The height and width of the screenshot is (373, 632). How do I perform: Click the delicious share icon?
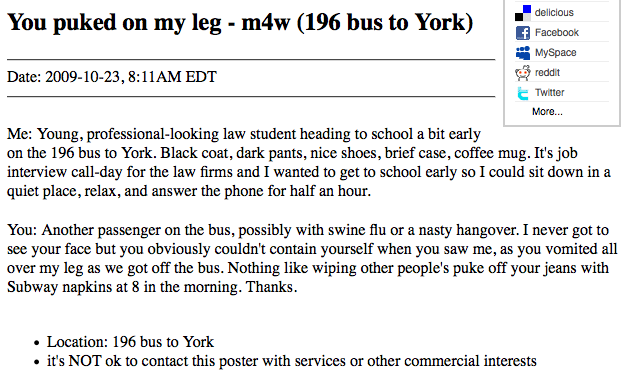[523, 13]
